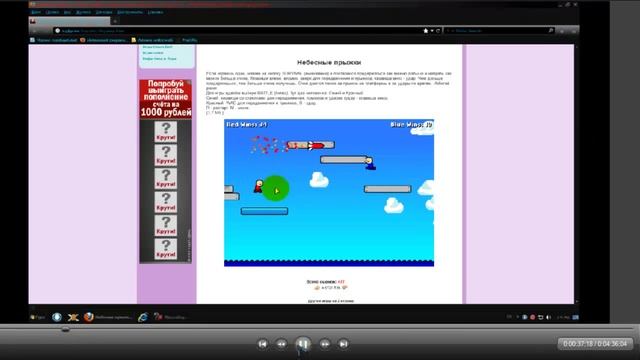The height and width of the screenshot is (360, 640).
Task: Open the orange X taskbar icon
Action: 73,317
